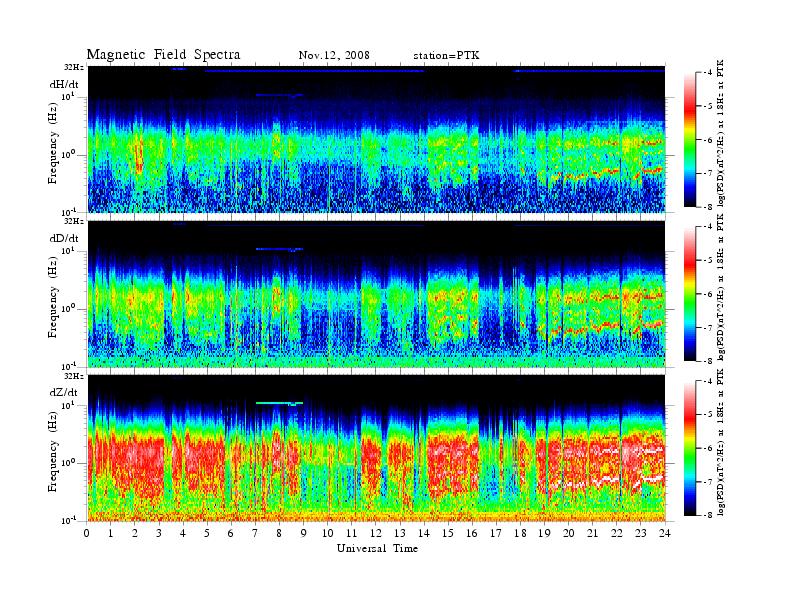Click the time axis tick label "3"

tap(159, 533)
